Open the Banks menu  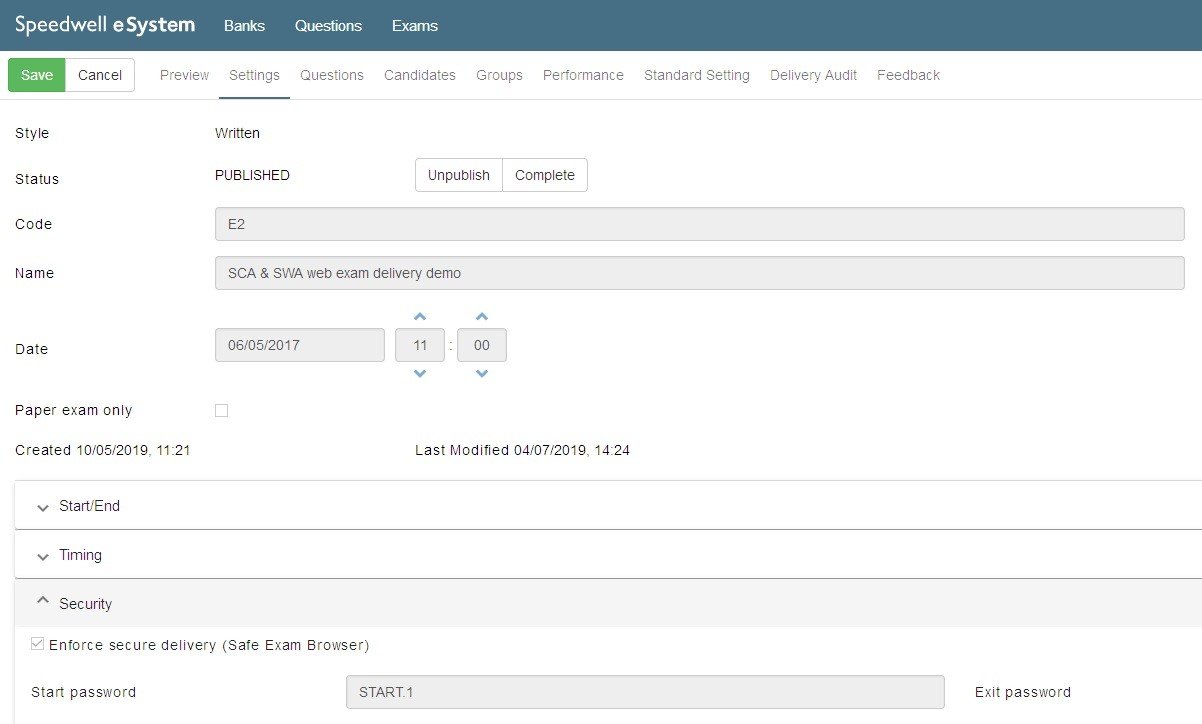(244, 26)
